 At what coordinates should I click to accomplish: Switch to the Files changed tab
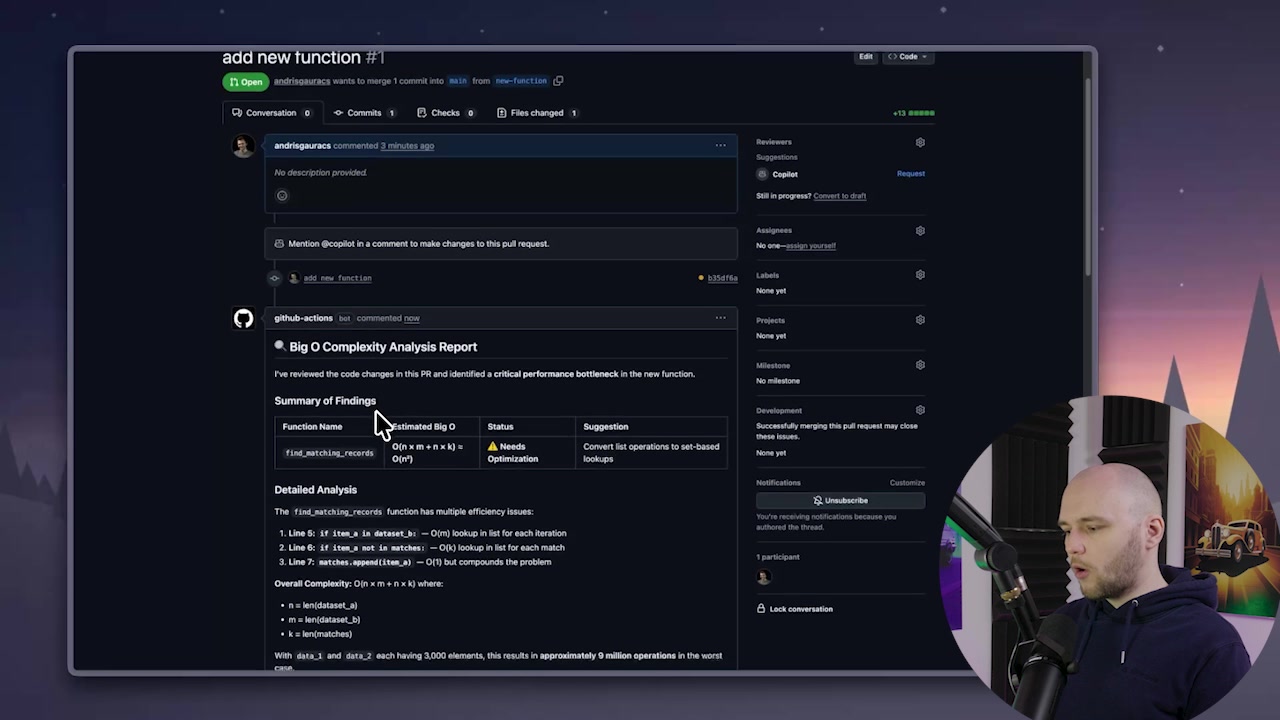[536, 112]
